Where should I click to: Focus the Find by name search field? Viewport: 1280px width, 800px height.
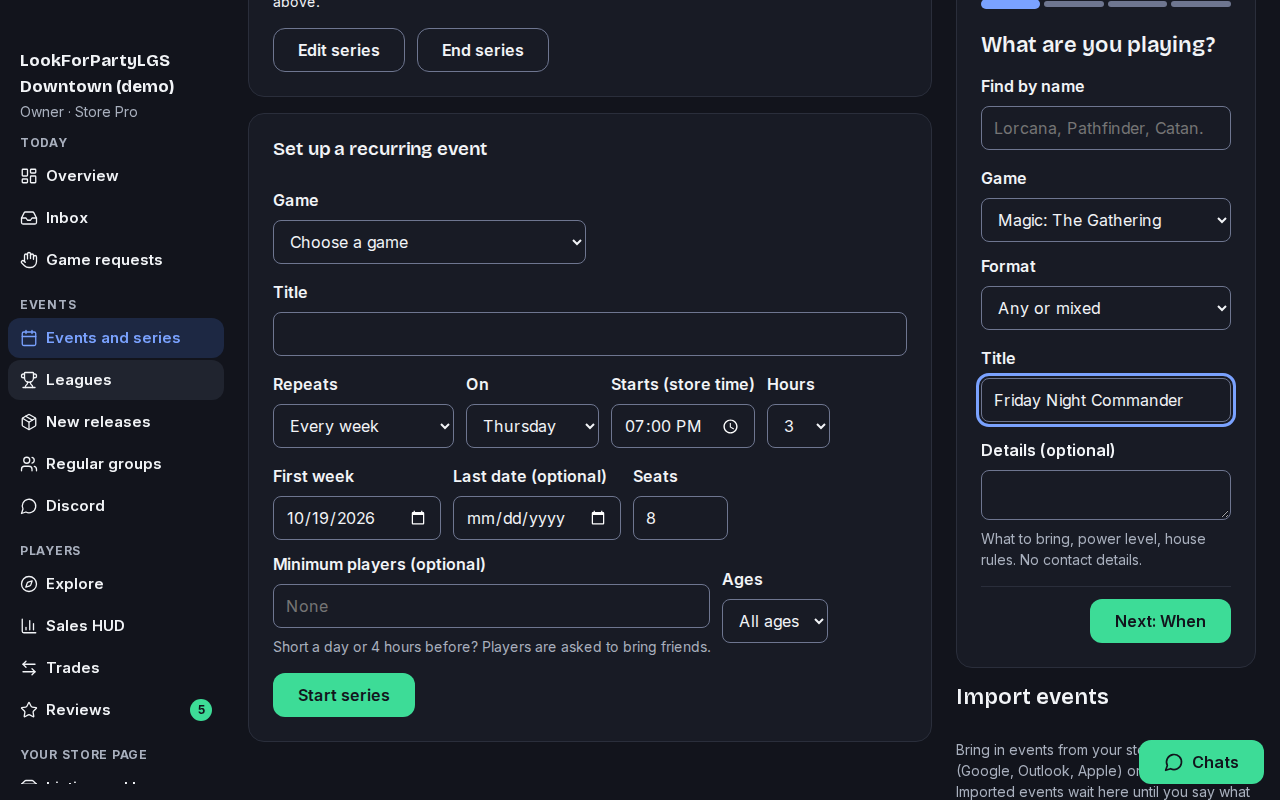(1106, 128)
